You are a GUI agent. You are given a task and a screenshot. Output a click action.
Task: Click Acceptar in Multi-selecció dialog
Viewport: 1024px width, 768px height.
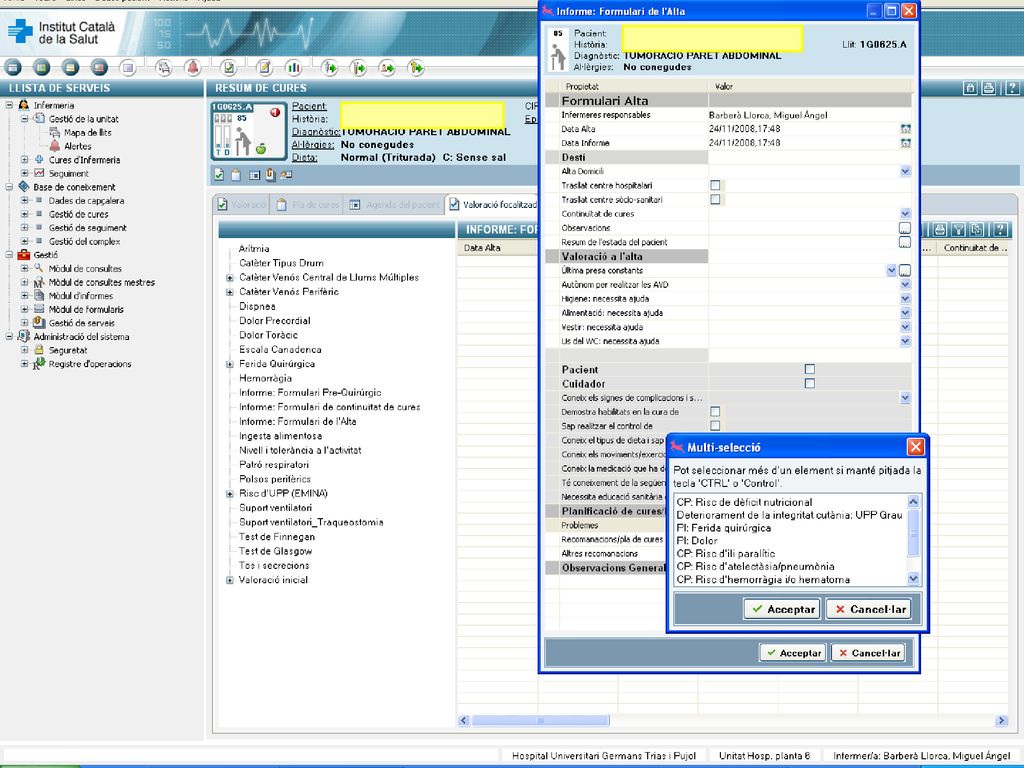782,609
